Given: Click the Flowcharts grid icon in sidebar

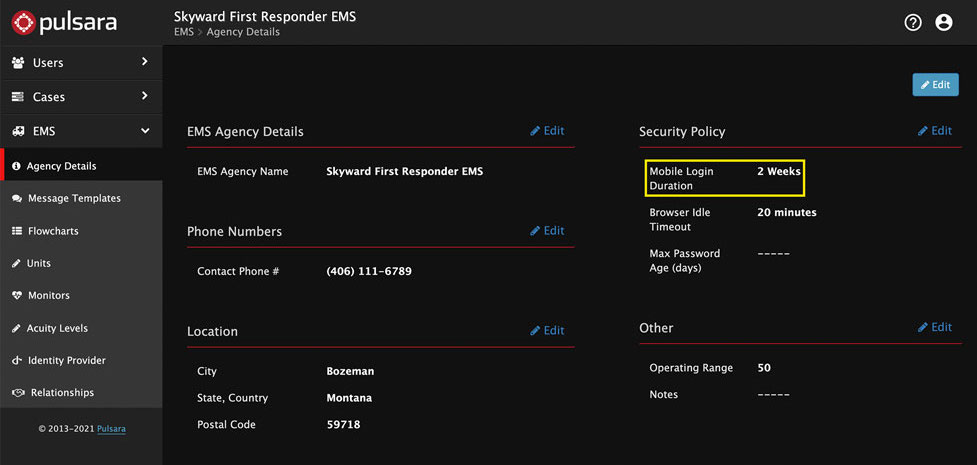Looking at the screenshot, I should tap(17, 231).
